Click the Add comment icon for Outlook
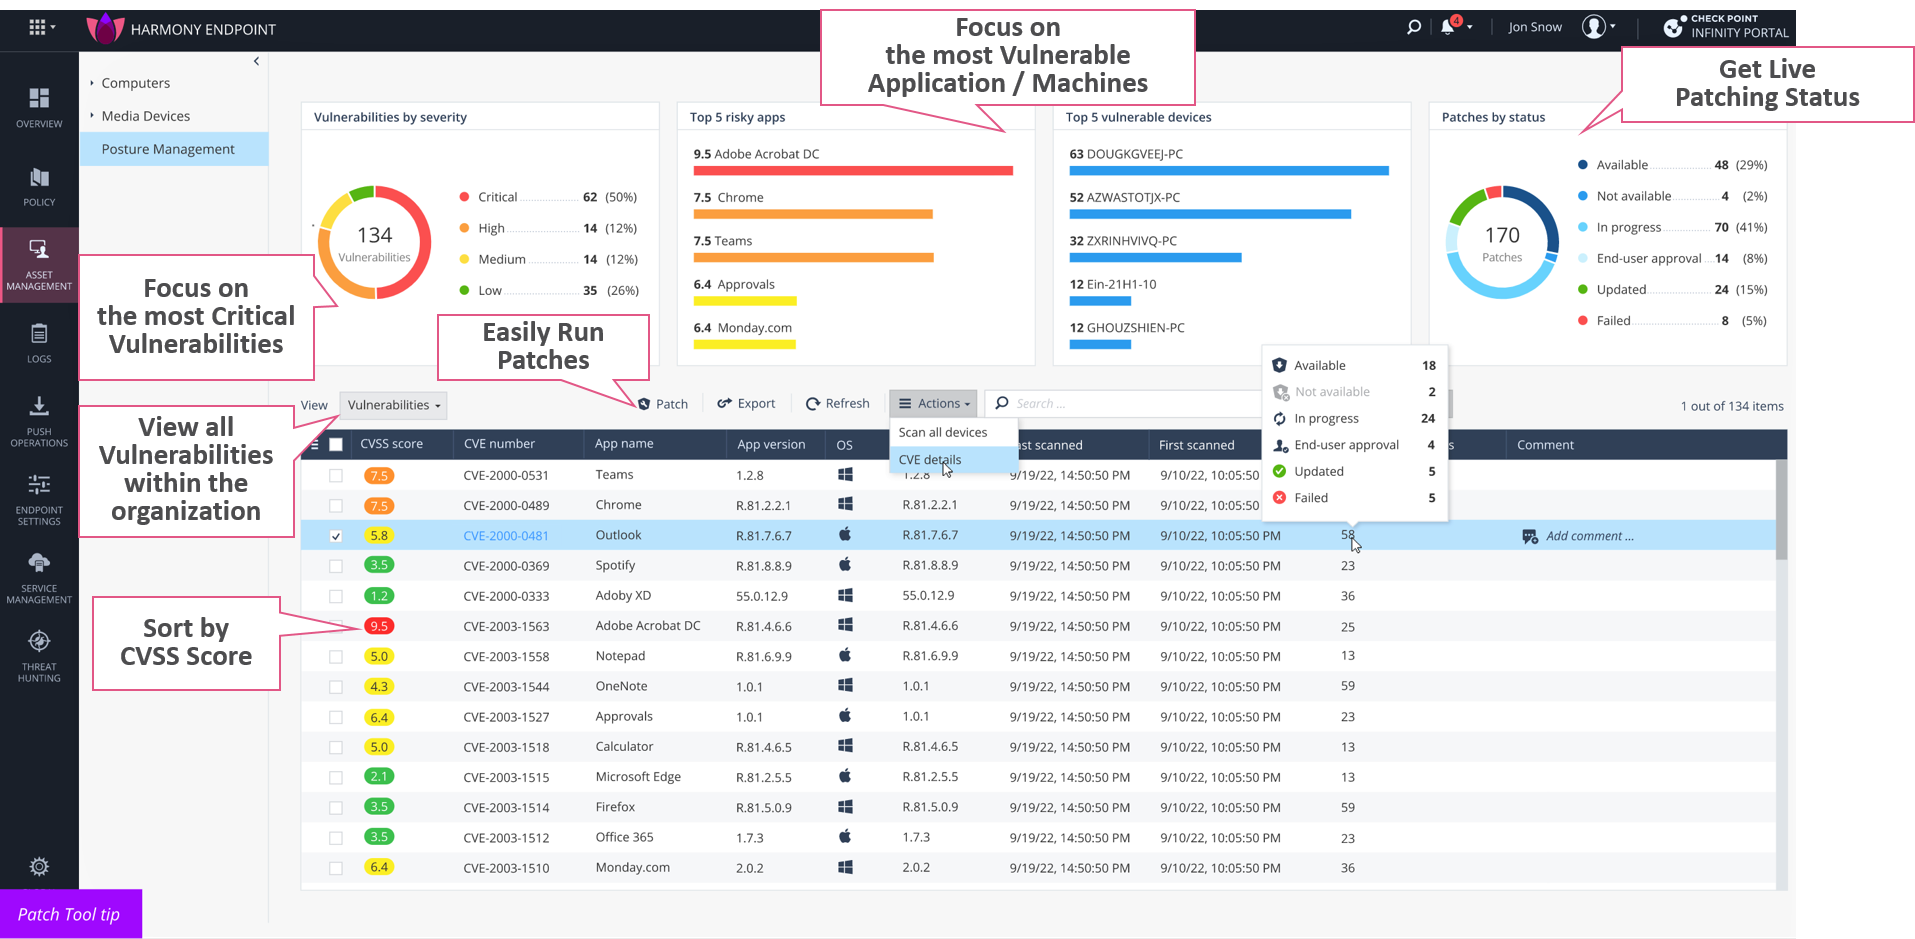Image resolution: width=1915 pixels, height=939 pixels. (1529, 537)
